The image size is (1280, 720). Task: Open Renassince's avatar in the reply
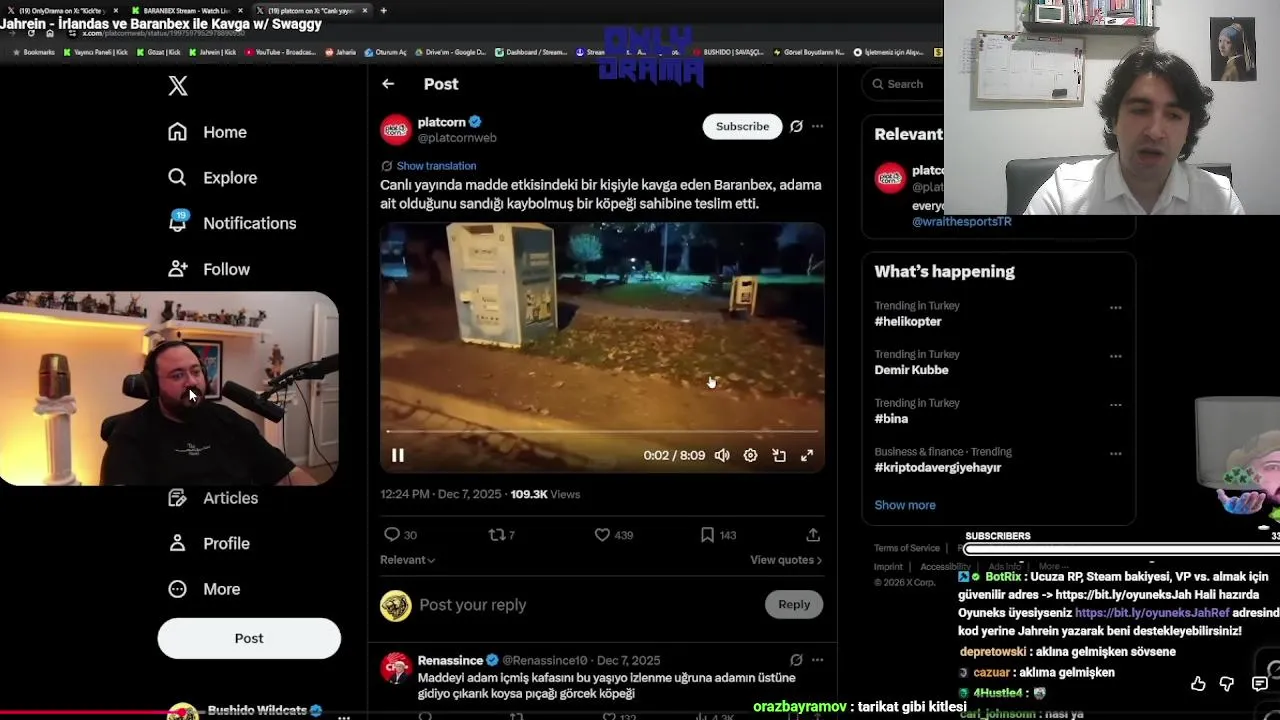click(396, 668)
